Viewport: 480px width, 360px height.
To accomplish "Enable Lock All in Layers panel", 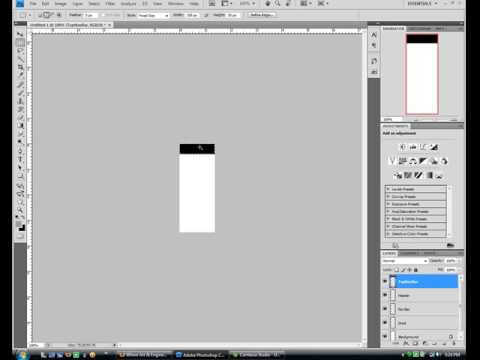I will (x=416, y=270).
